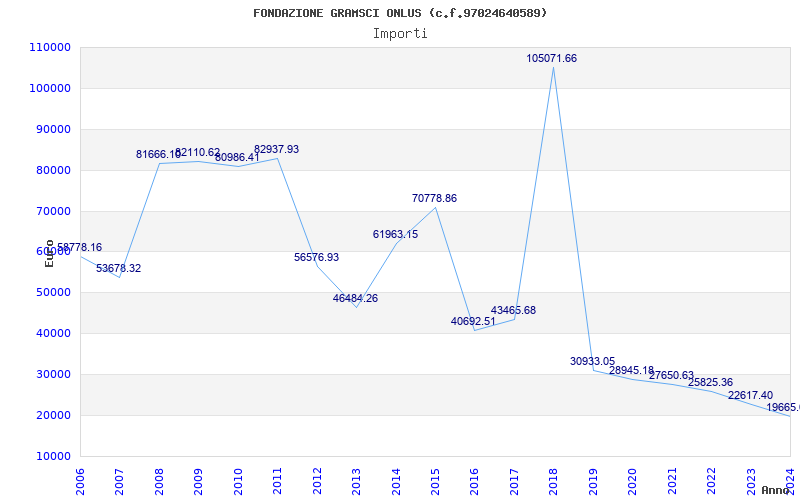Click data label 70778.86

pyautogui.click(x=435, y=198)
